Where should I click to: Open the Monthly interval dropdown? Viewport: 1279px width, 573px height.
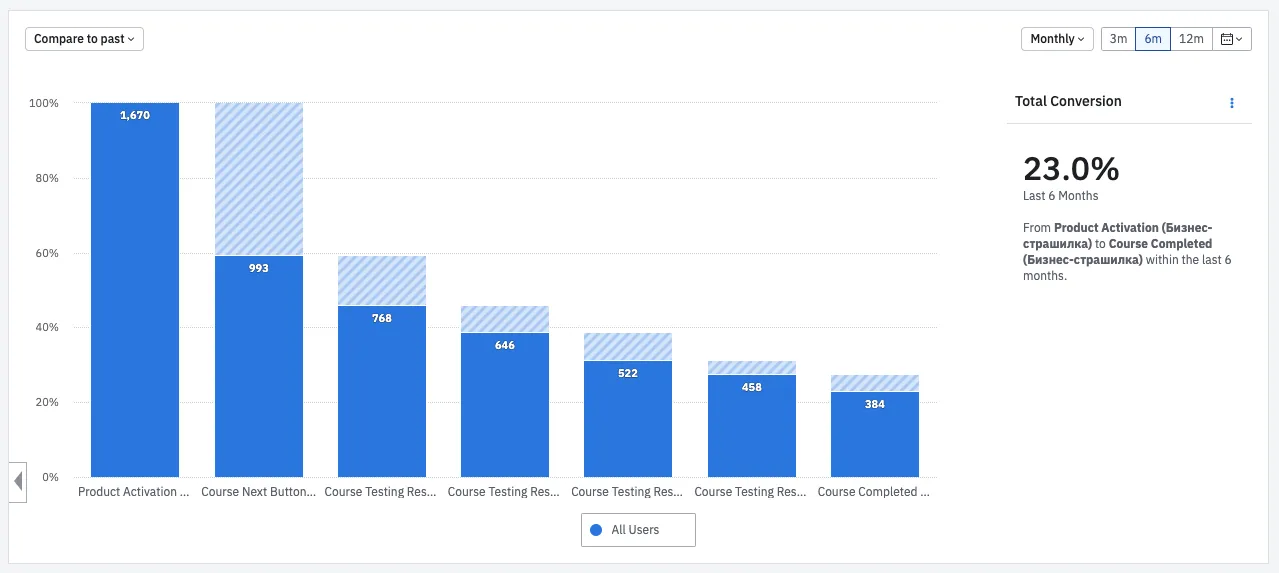click(x=1057, y=39)
